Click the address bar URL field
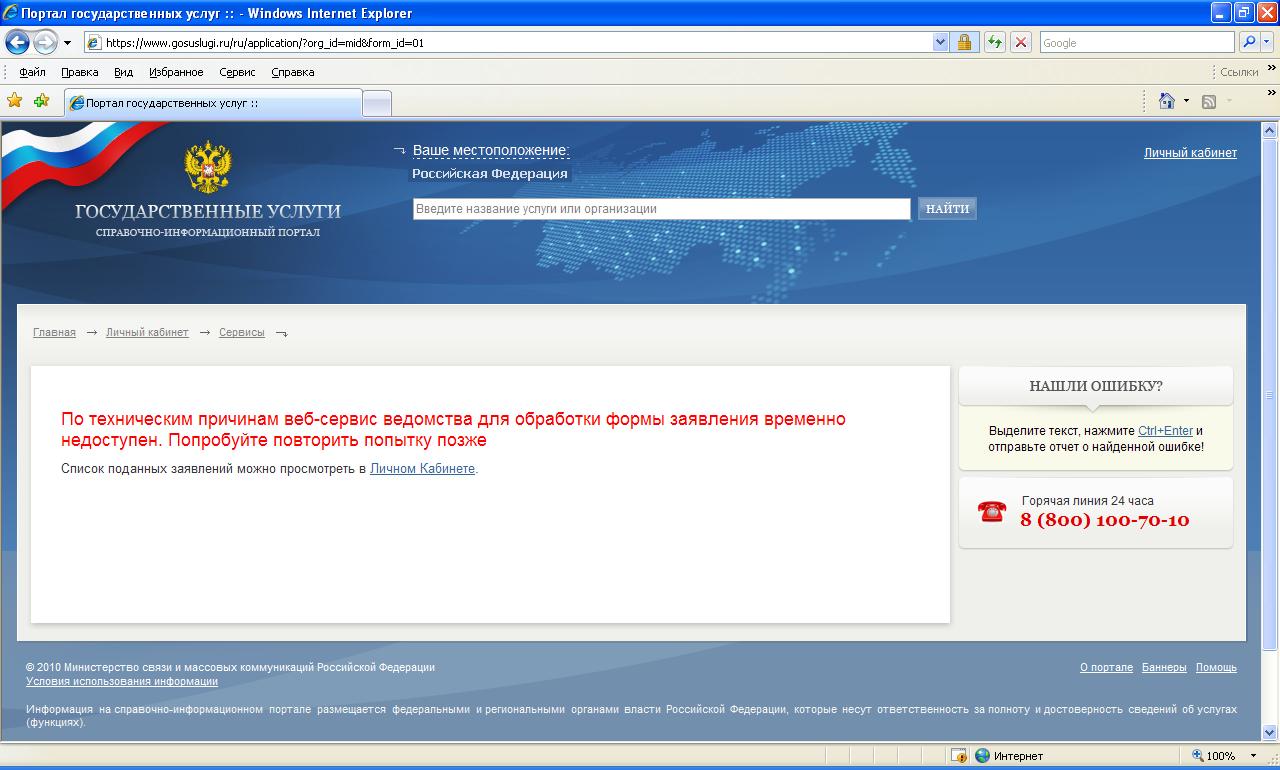Image resolution: width=1280 pixels, height=770 pixels. [508, 43]
